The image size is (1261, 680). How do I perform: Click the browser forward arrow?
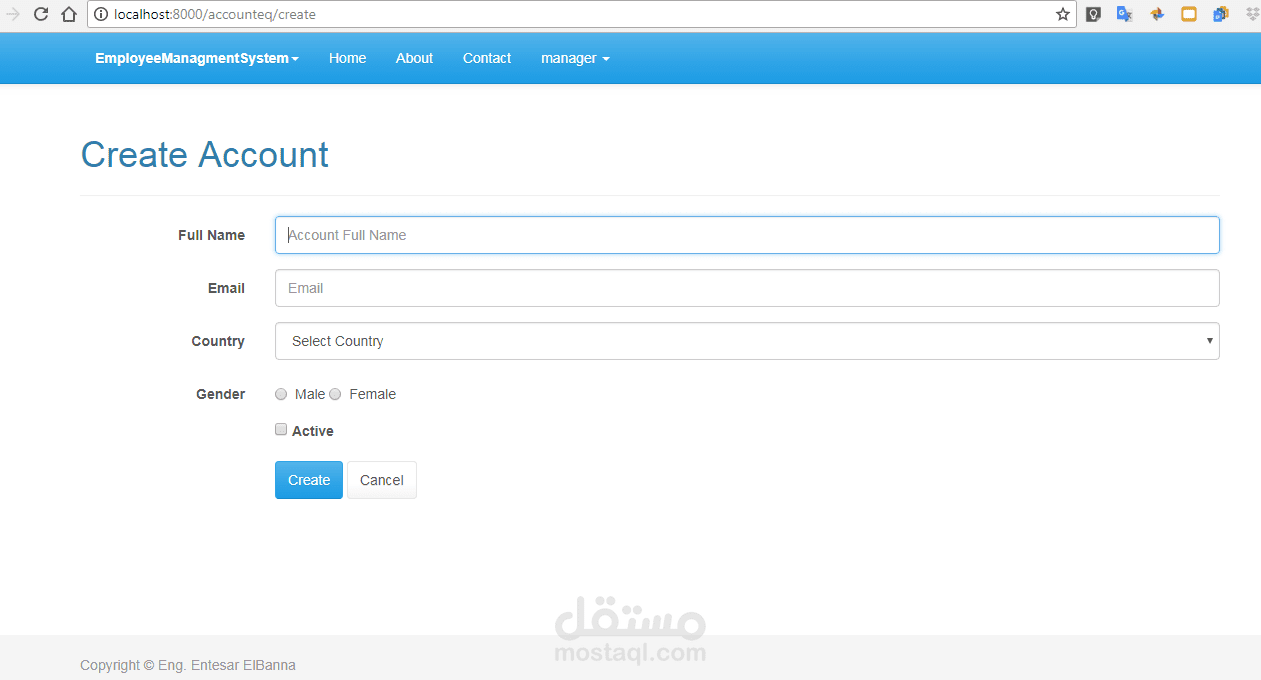(13, 14)
